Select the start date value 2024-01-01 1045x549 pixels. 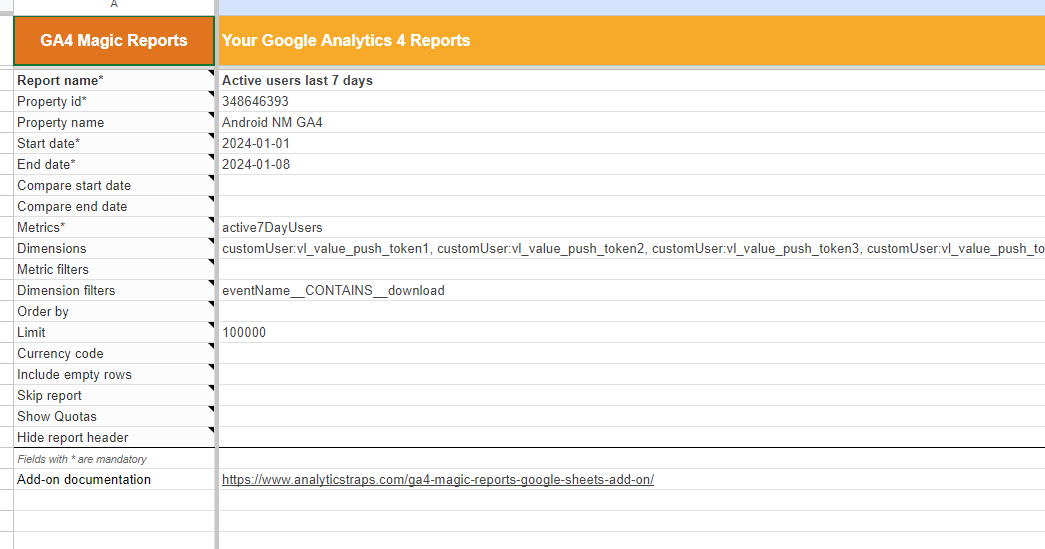pyautogui.click(x=632, y=143)
